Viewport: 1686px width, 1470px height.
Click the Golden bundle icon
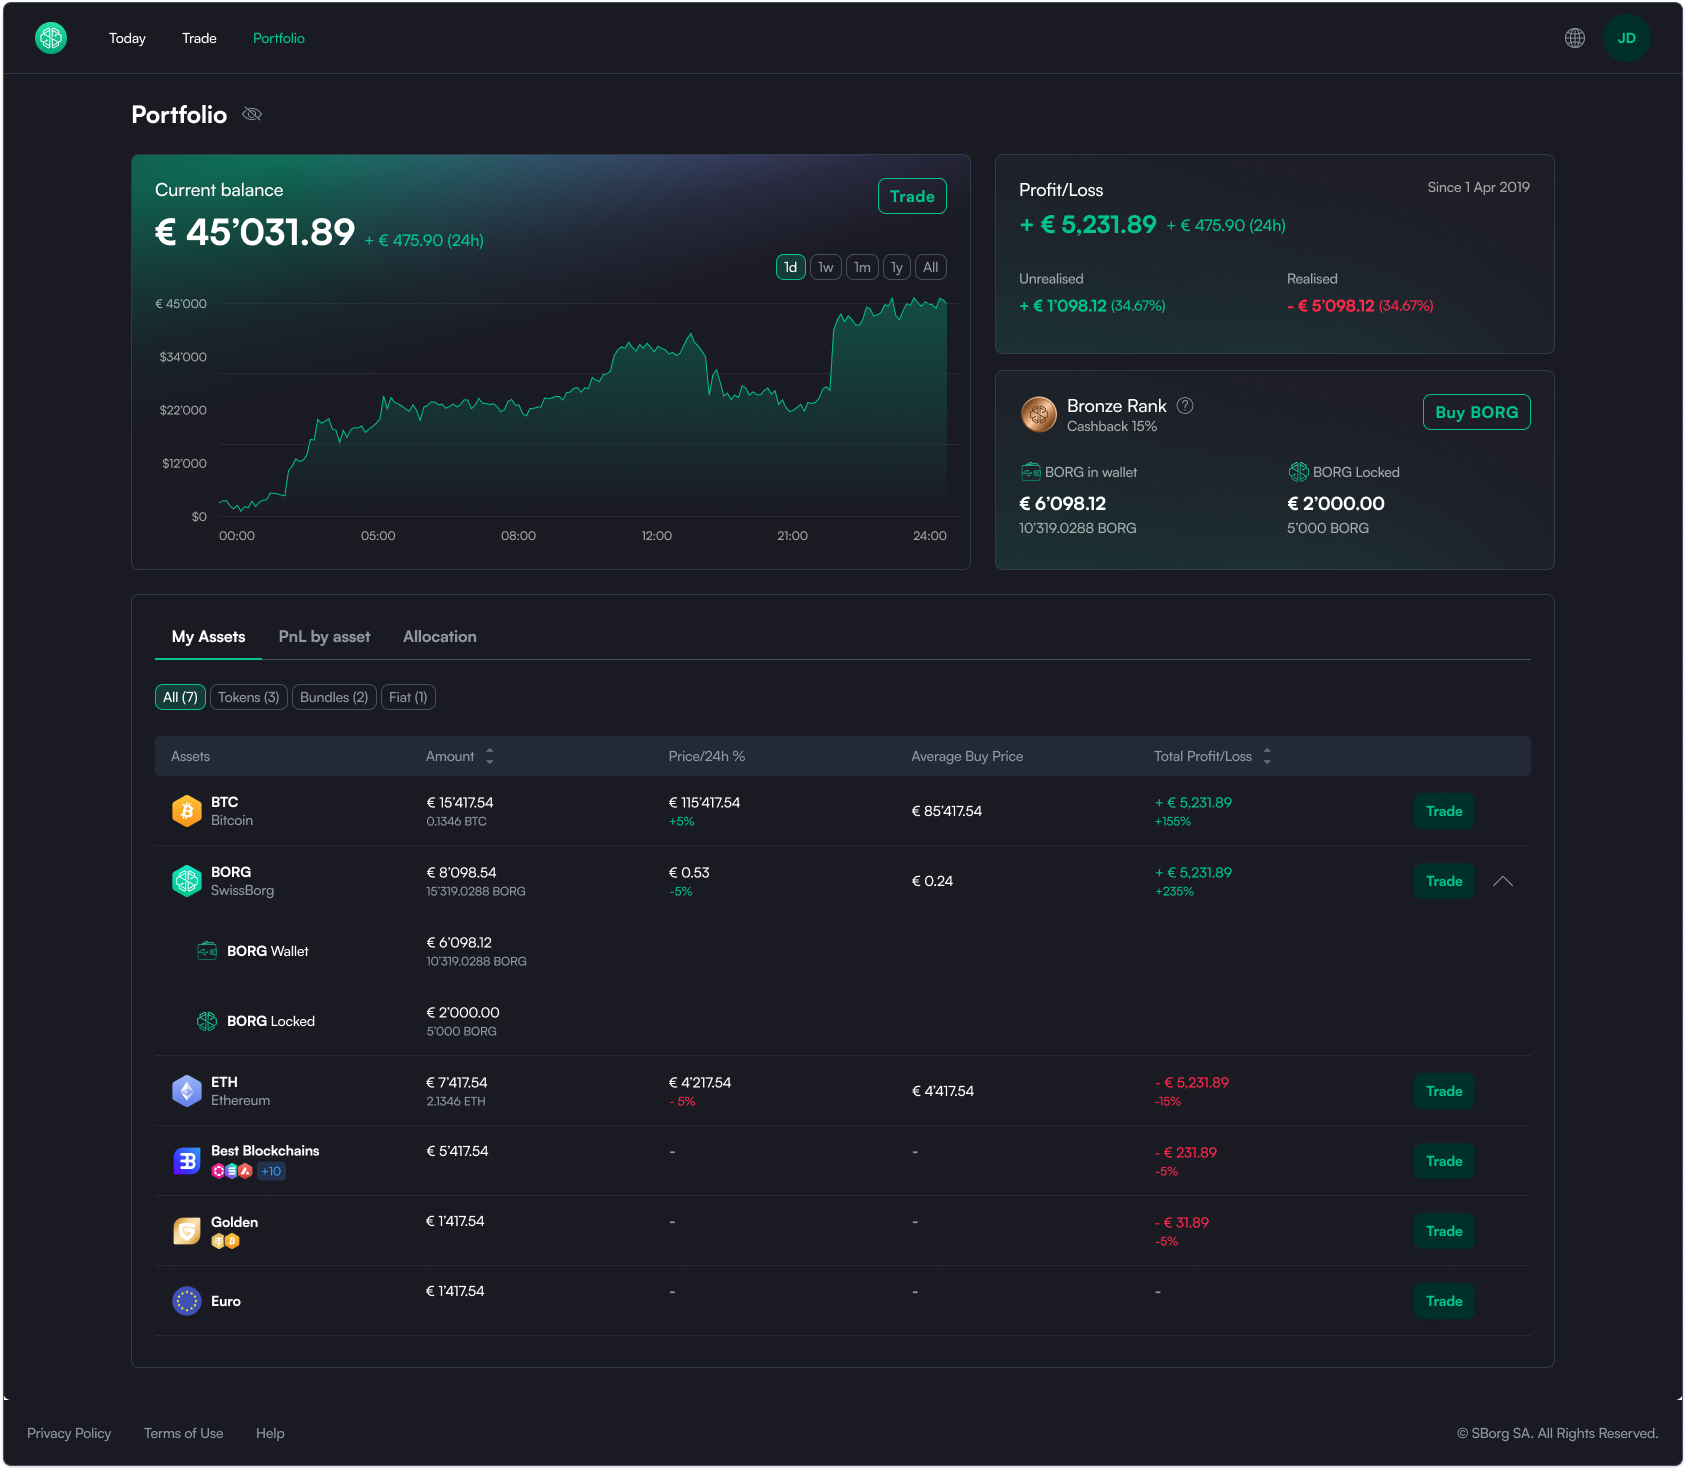(187, 1231)
